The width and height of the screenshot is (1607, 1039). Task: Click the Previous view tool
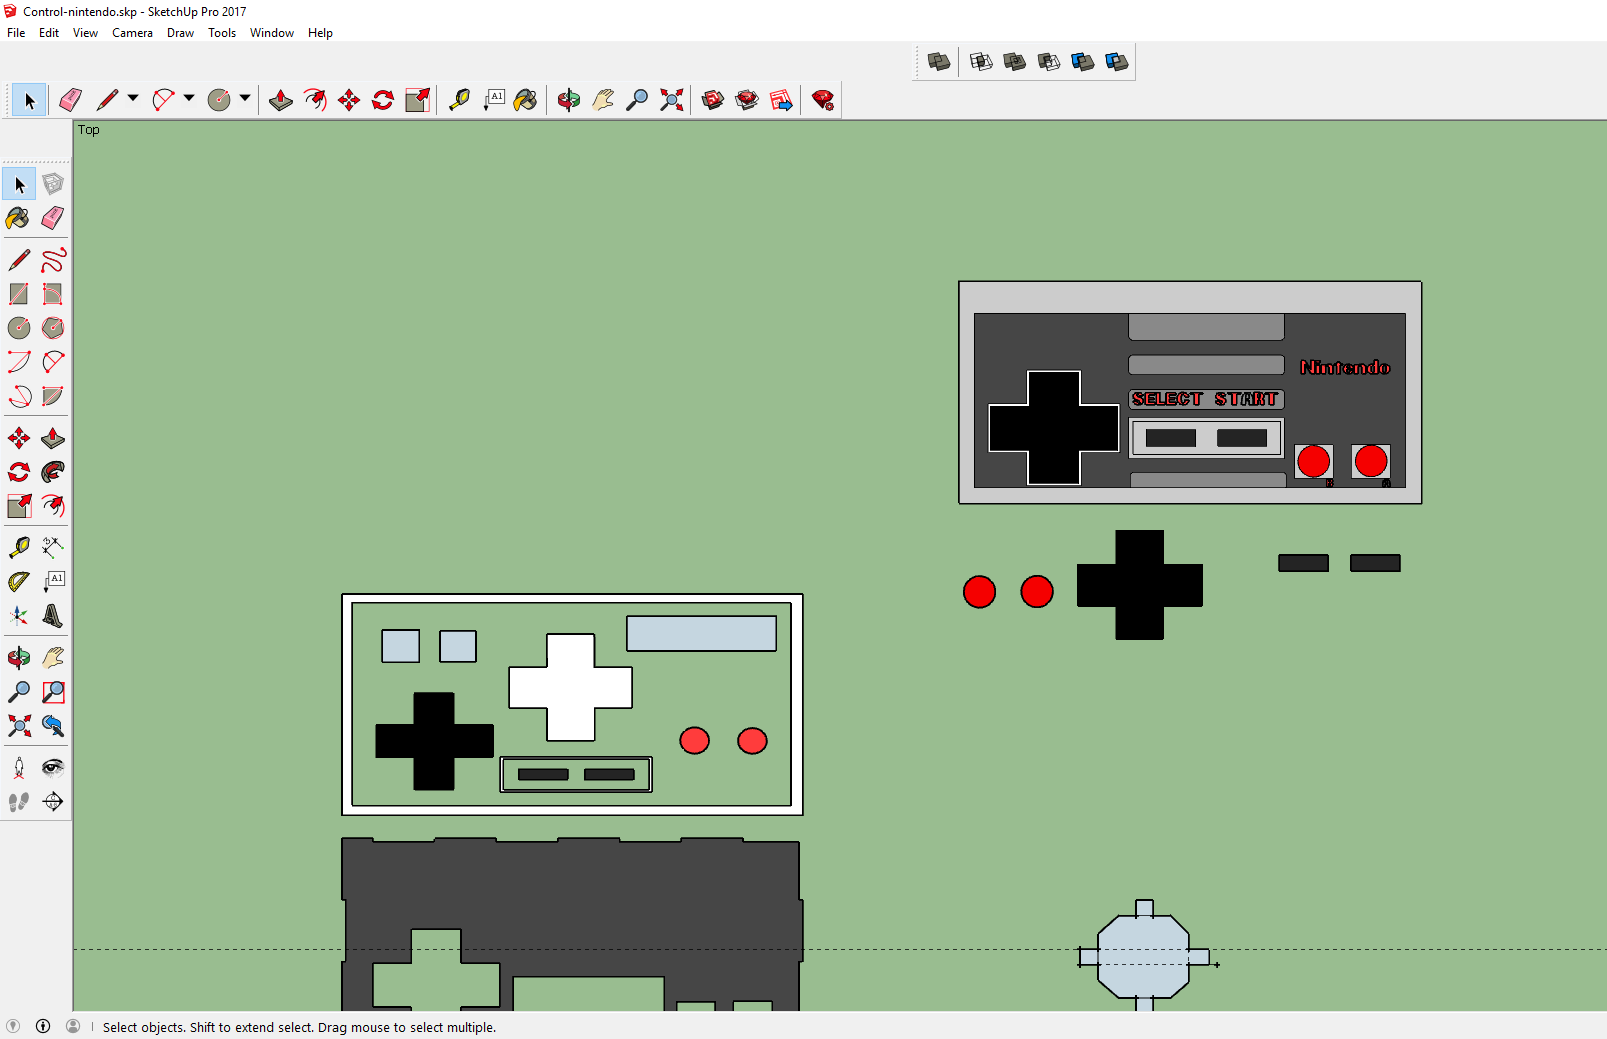(x=53, y=726)
